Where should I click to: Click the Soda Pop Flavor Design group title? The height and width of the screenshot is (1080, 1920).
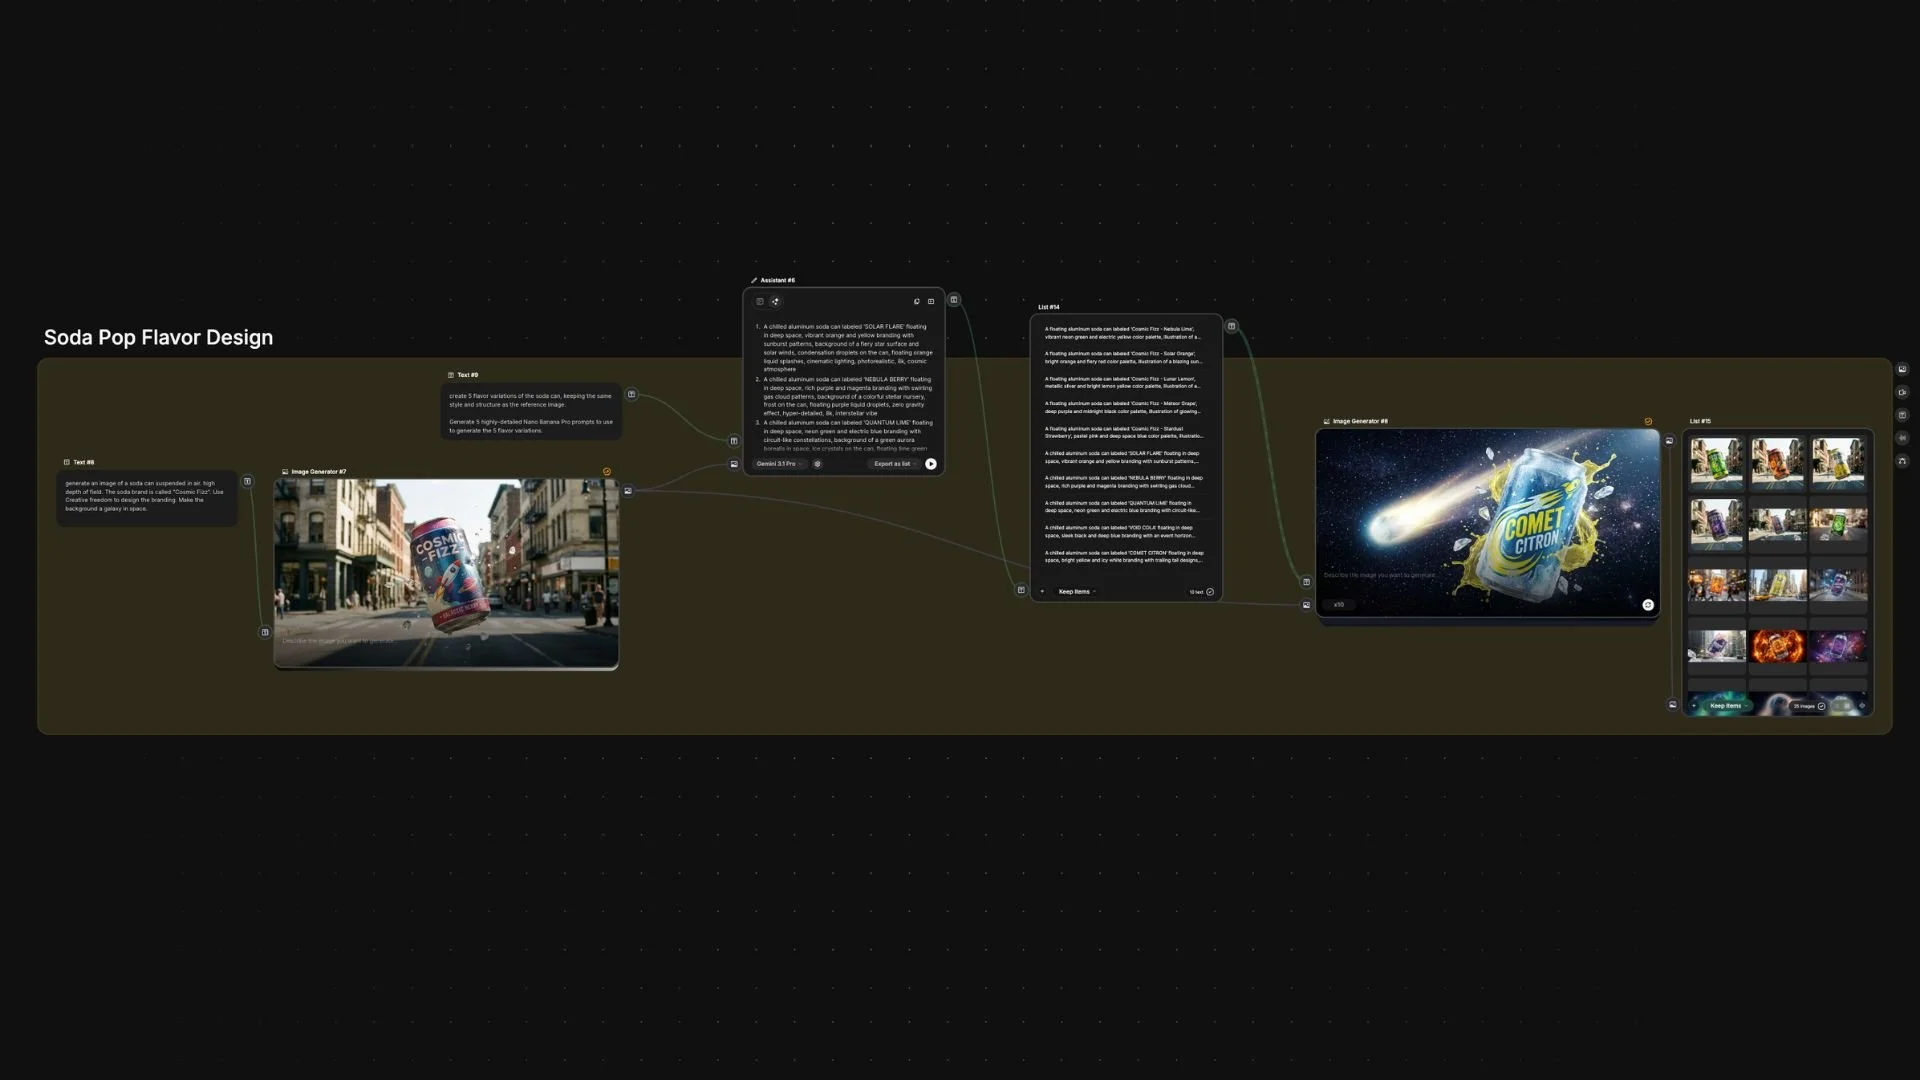[158, 338]
